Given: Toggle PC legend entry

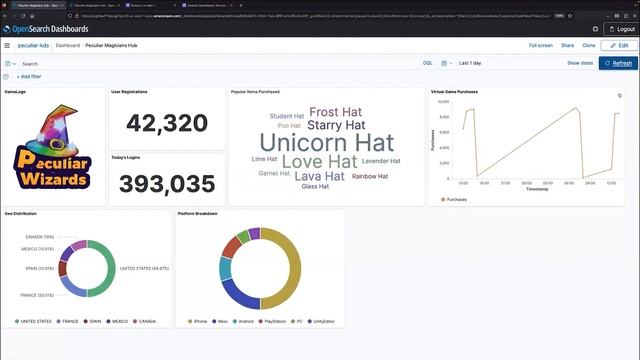Looking at the screenshot, I should 297,322.
